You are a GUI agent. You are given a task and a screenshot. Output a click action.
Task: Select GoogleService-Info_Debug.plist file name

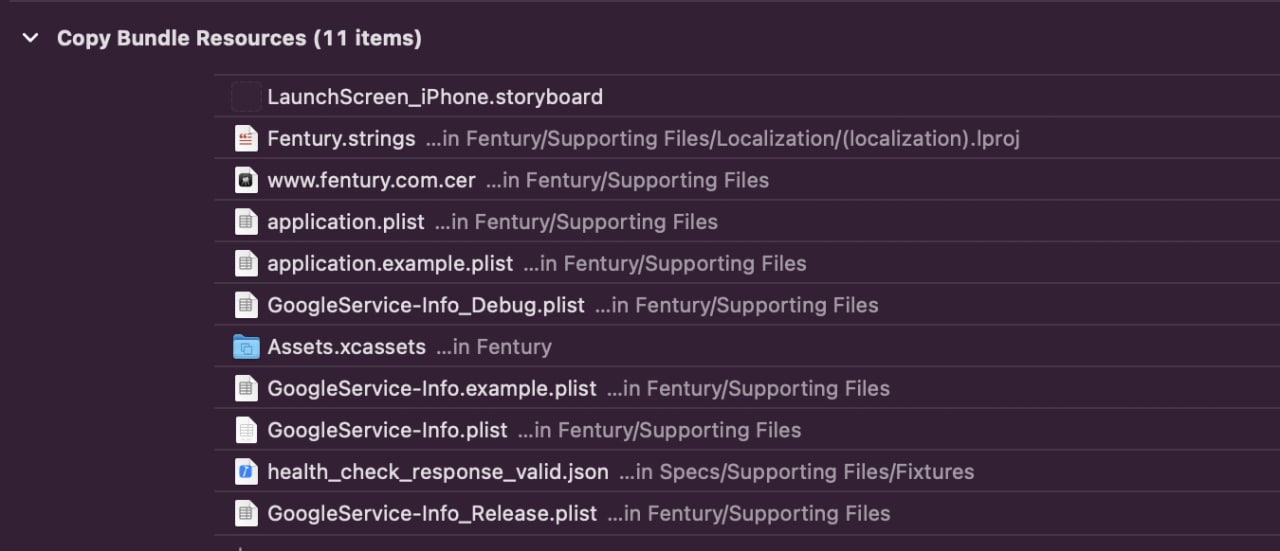pyautogui.click(x=426, y=305)
